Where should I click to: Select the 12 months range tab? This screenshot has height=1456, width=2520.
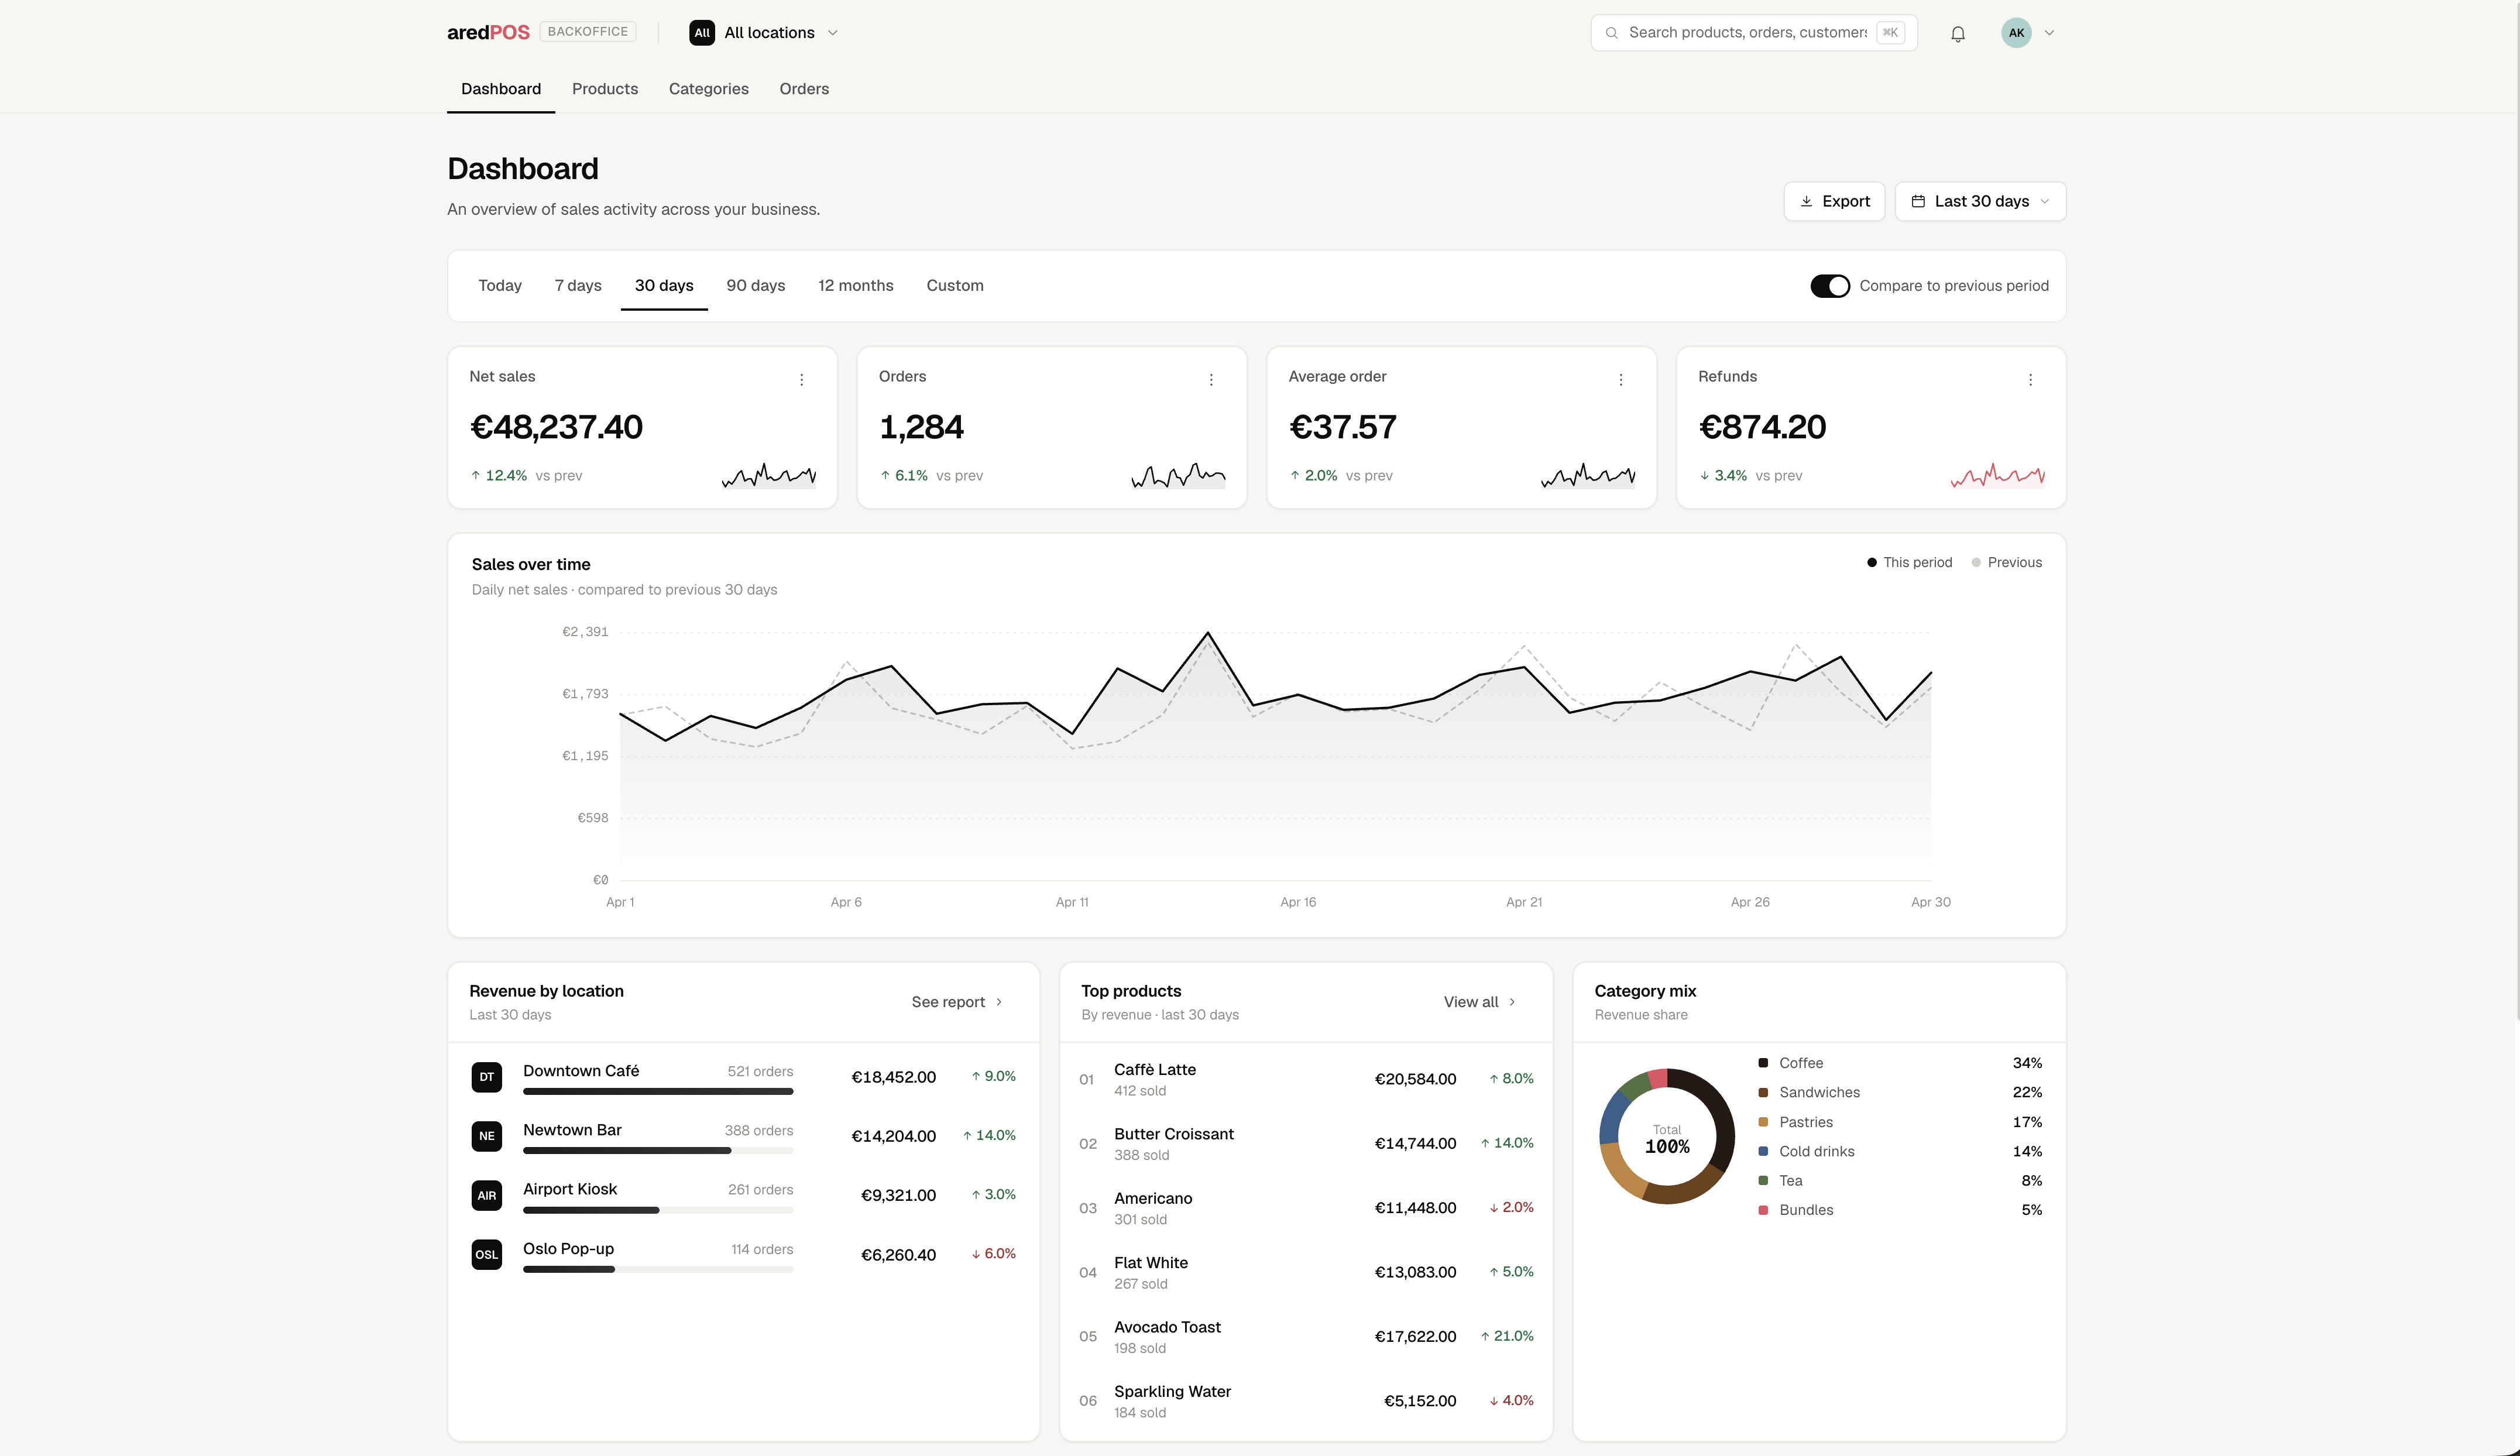pyautogui.click(x=855, y=286)
